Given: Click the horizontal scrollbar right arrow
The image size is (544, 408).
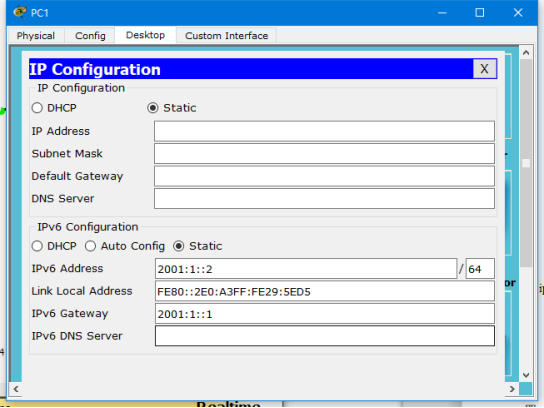Looking at the screenshot, I should (512, 389).
